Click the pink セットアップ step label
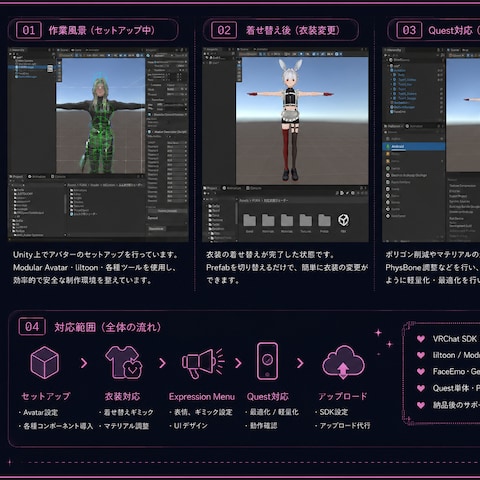480x480 pixels. click(46, 396)
